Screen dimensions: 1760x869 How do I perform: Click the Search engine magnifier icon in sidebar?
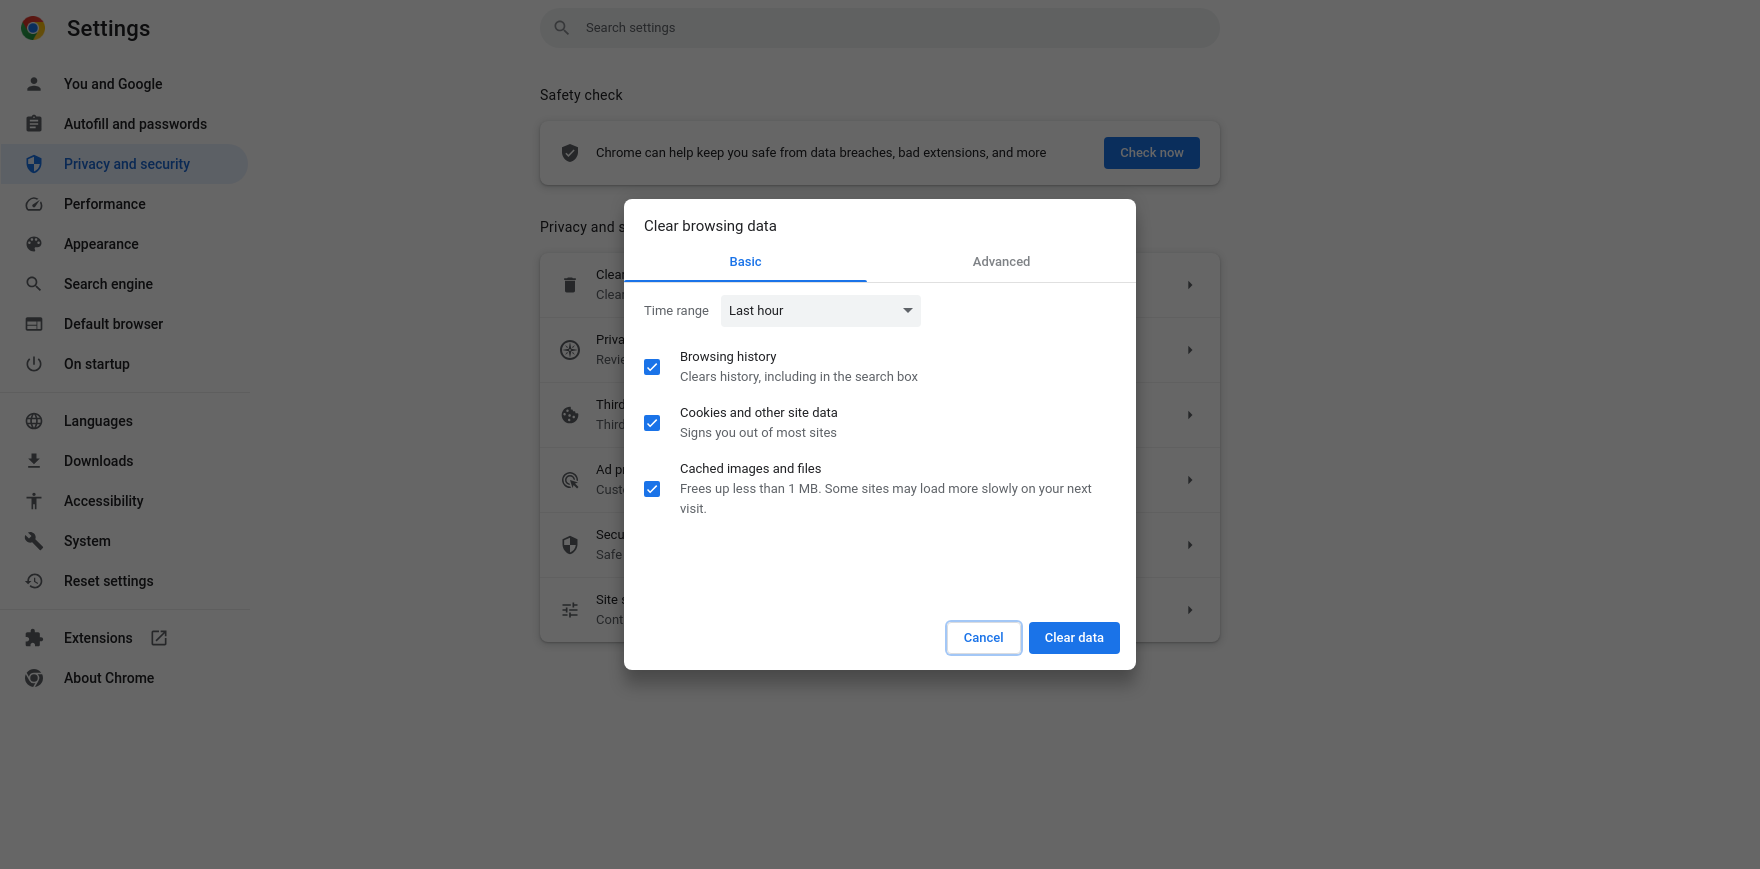pyautogui.click(x=34, y=284)
